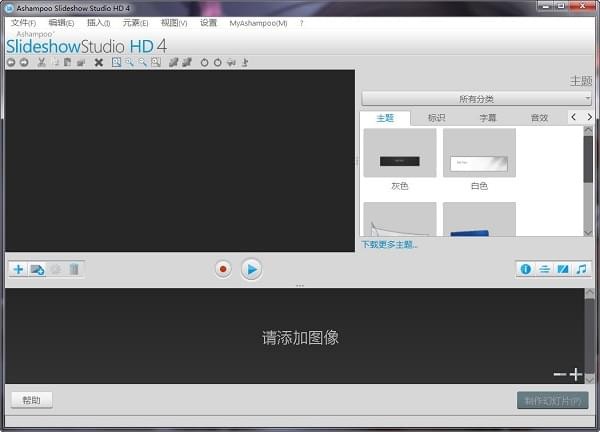Start recording with the red record button
Screen dimensions: 600x432
[223, 269]
